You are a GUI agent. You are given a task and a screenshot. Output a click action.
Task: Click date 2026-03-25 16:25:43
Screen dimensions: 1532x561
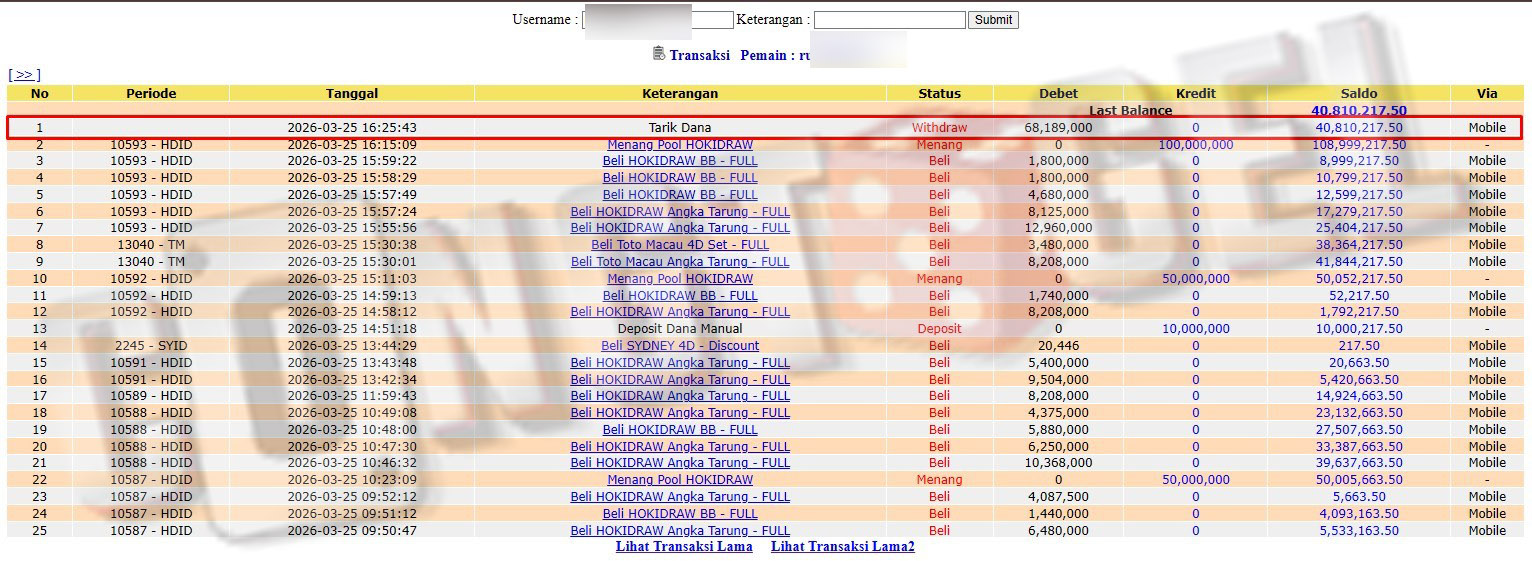tap(352, 128)
